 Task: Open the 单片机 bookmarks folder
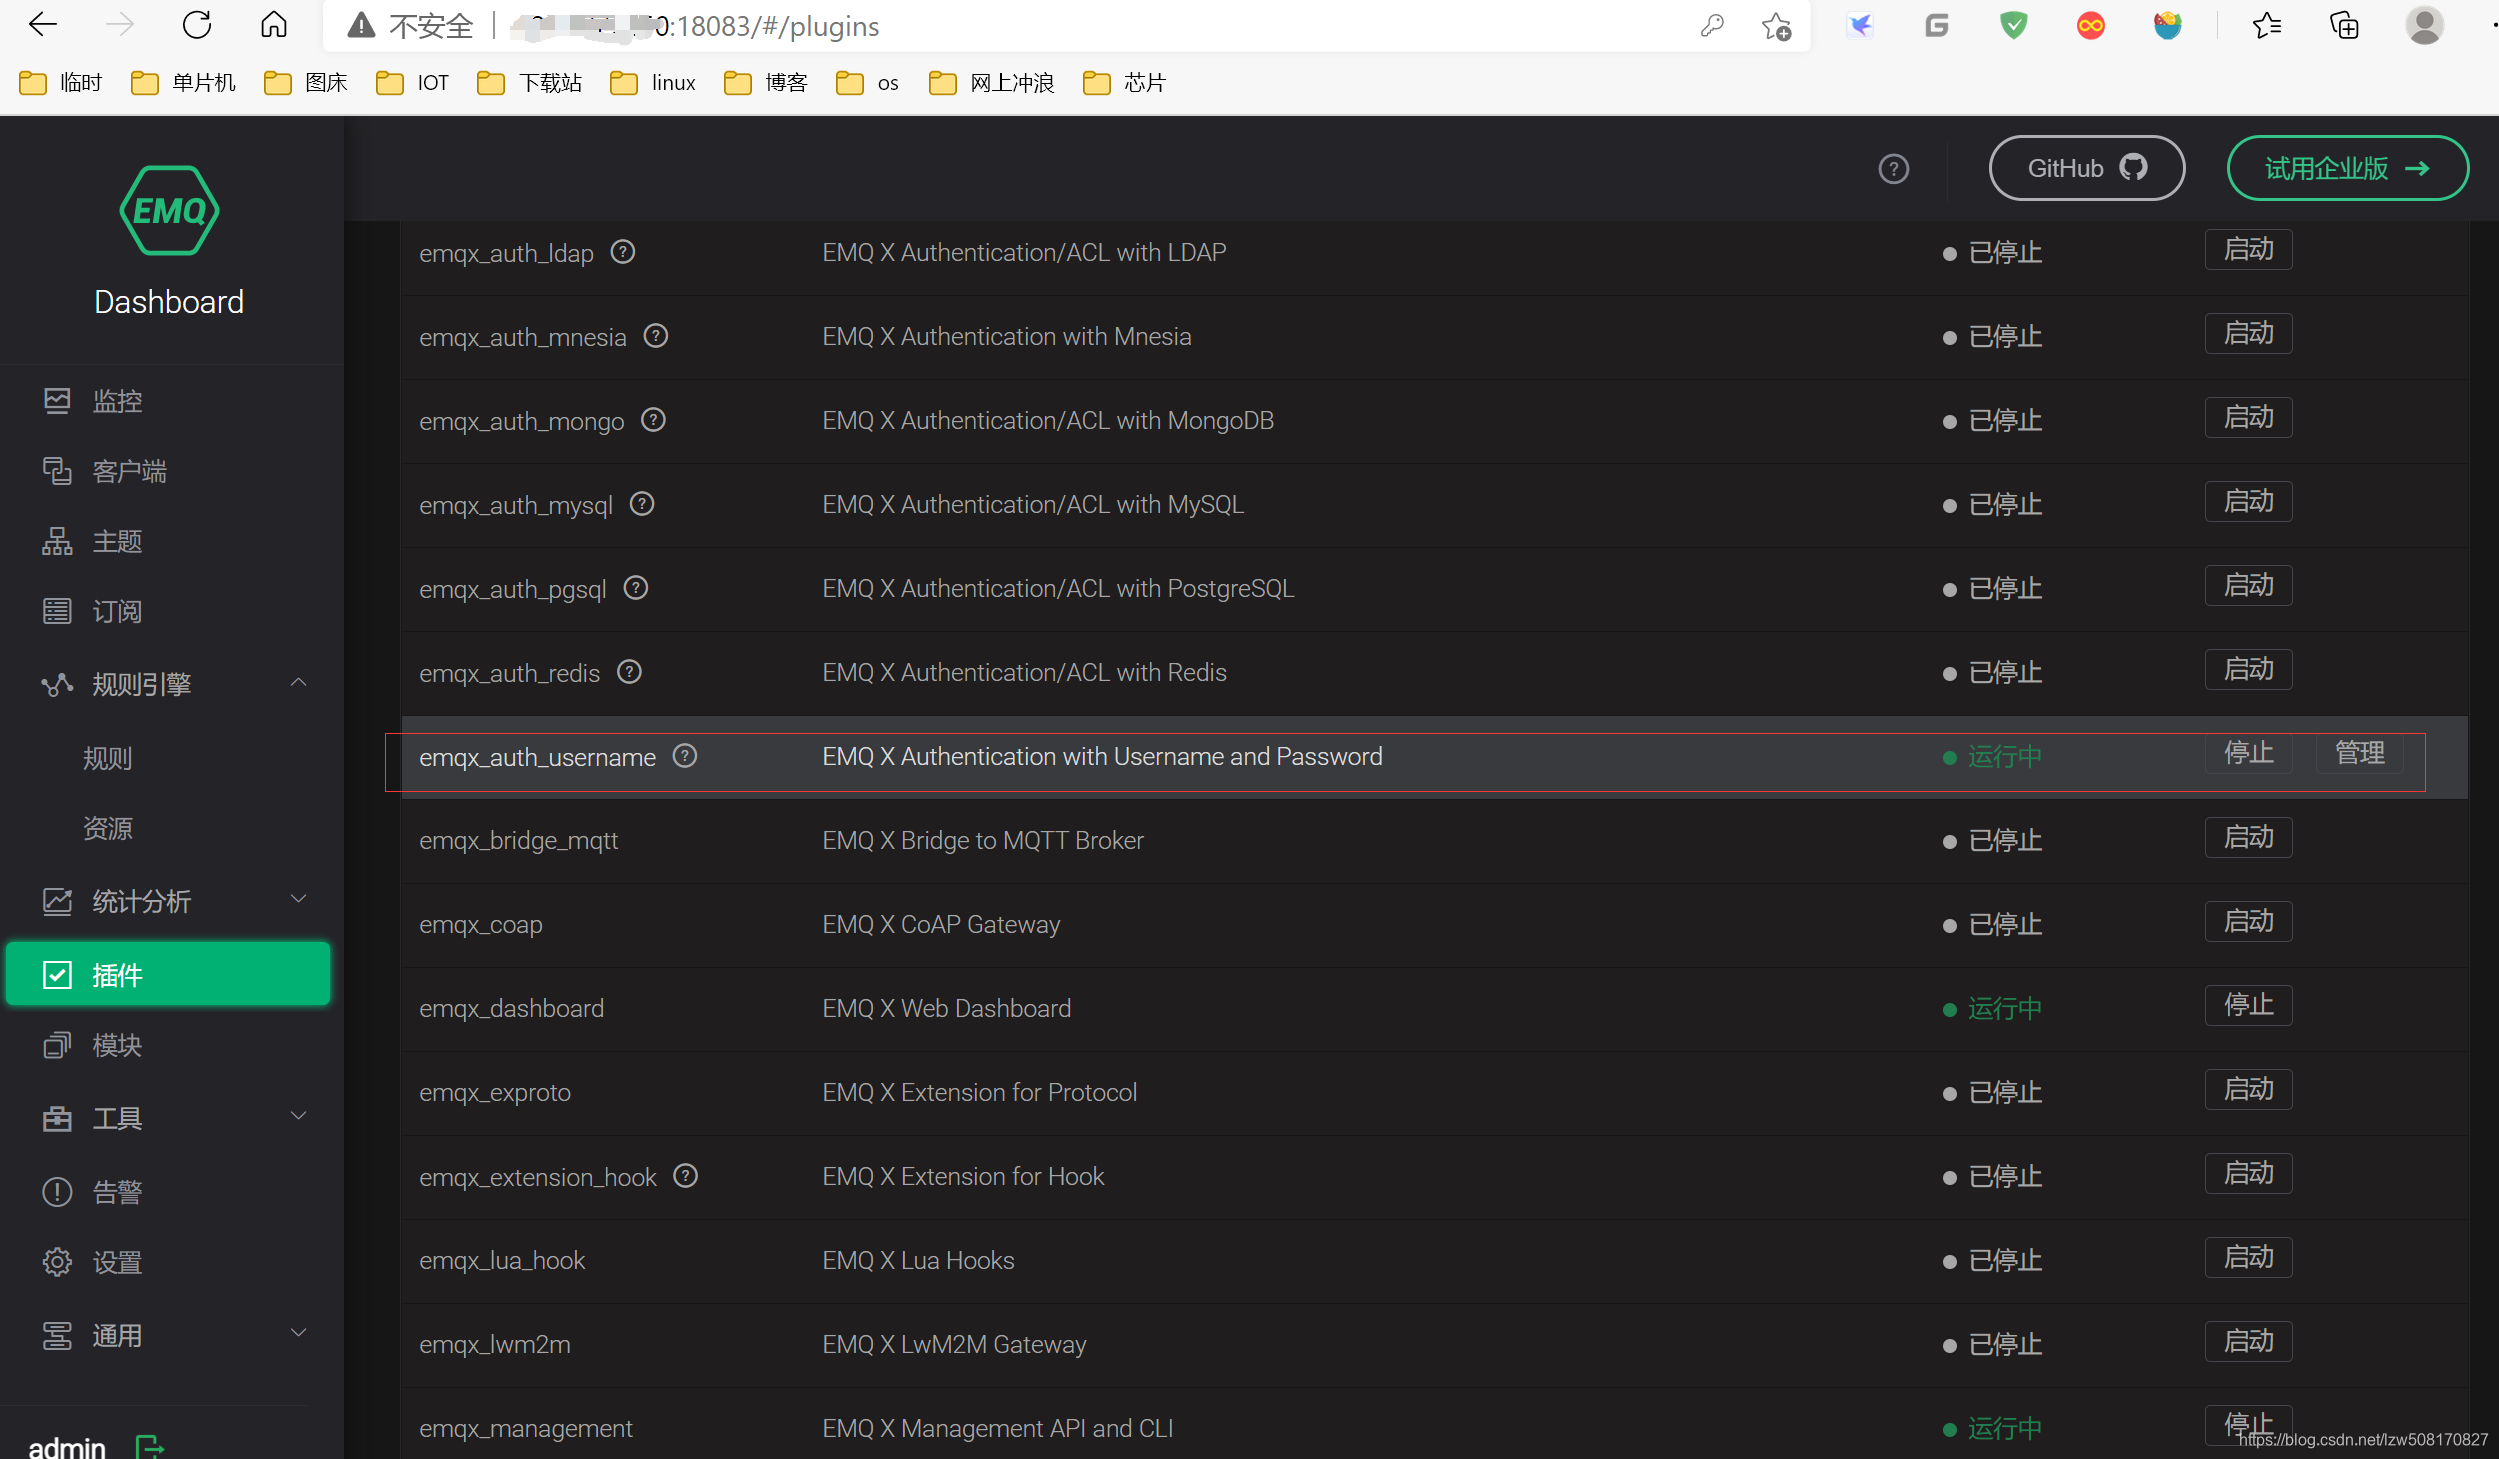[184, 83]
